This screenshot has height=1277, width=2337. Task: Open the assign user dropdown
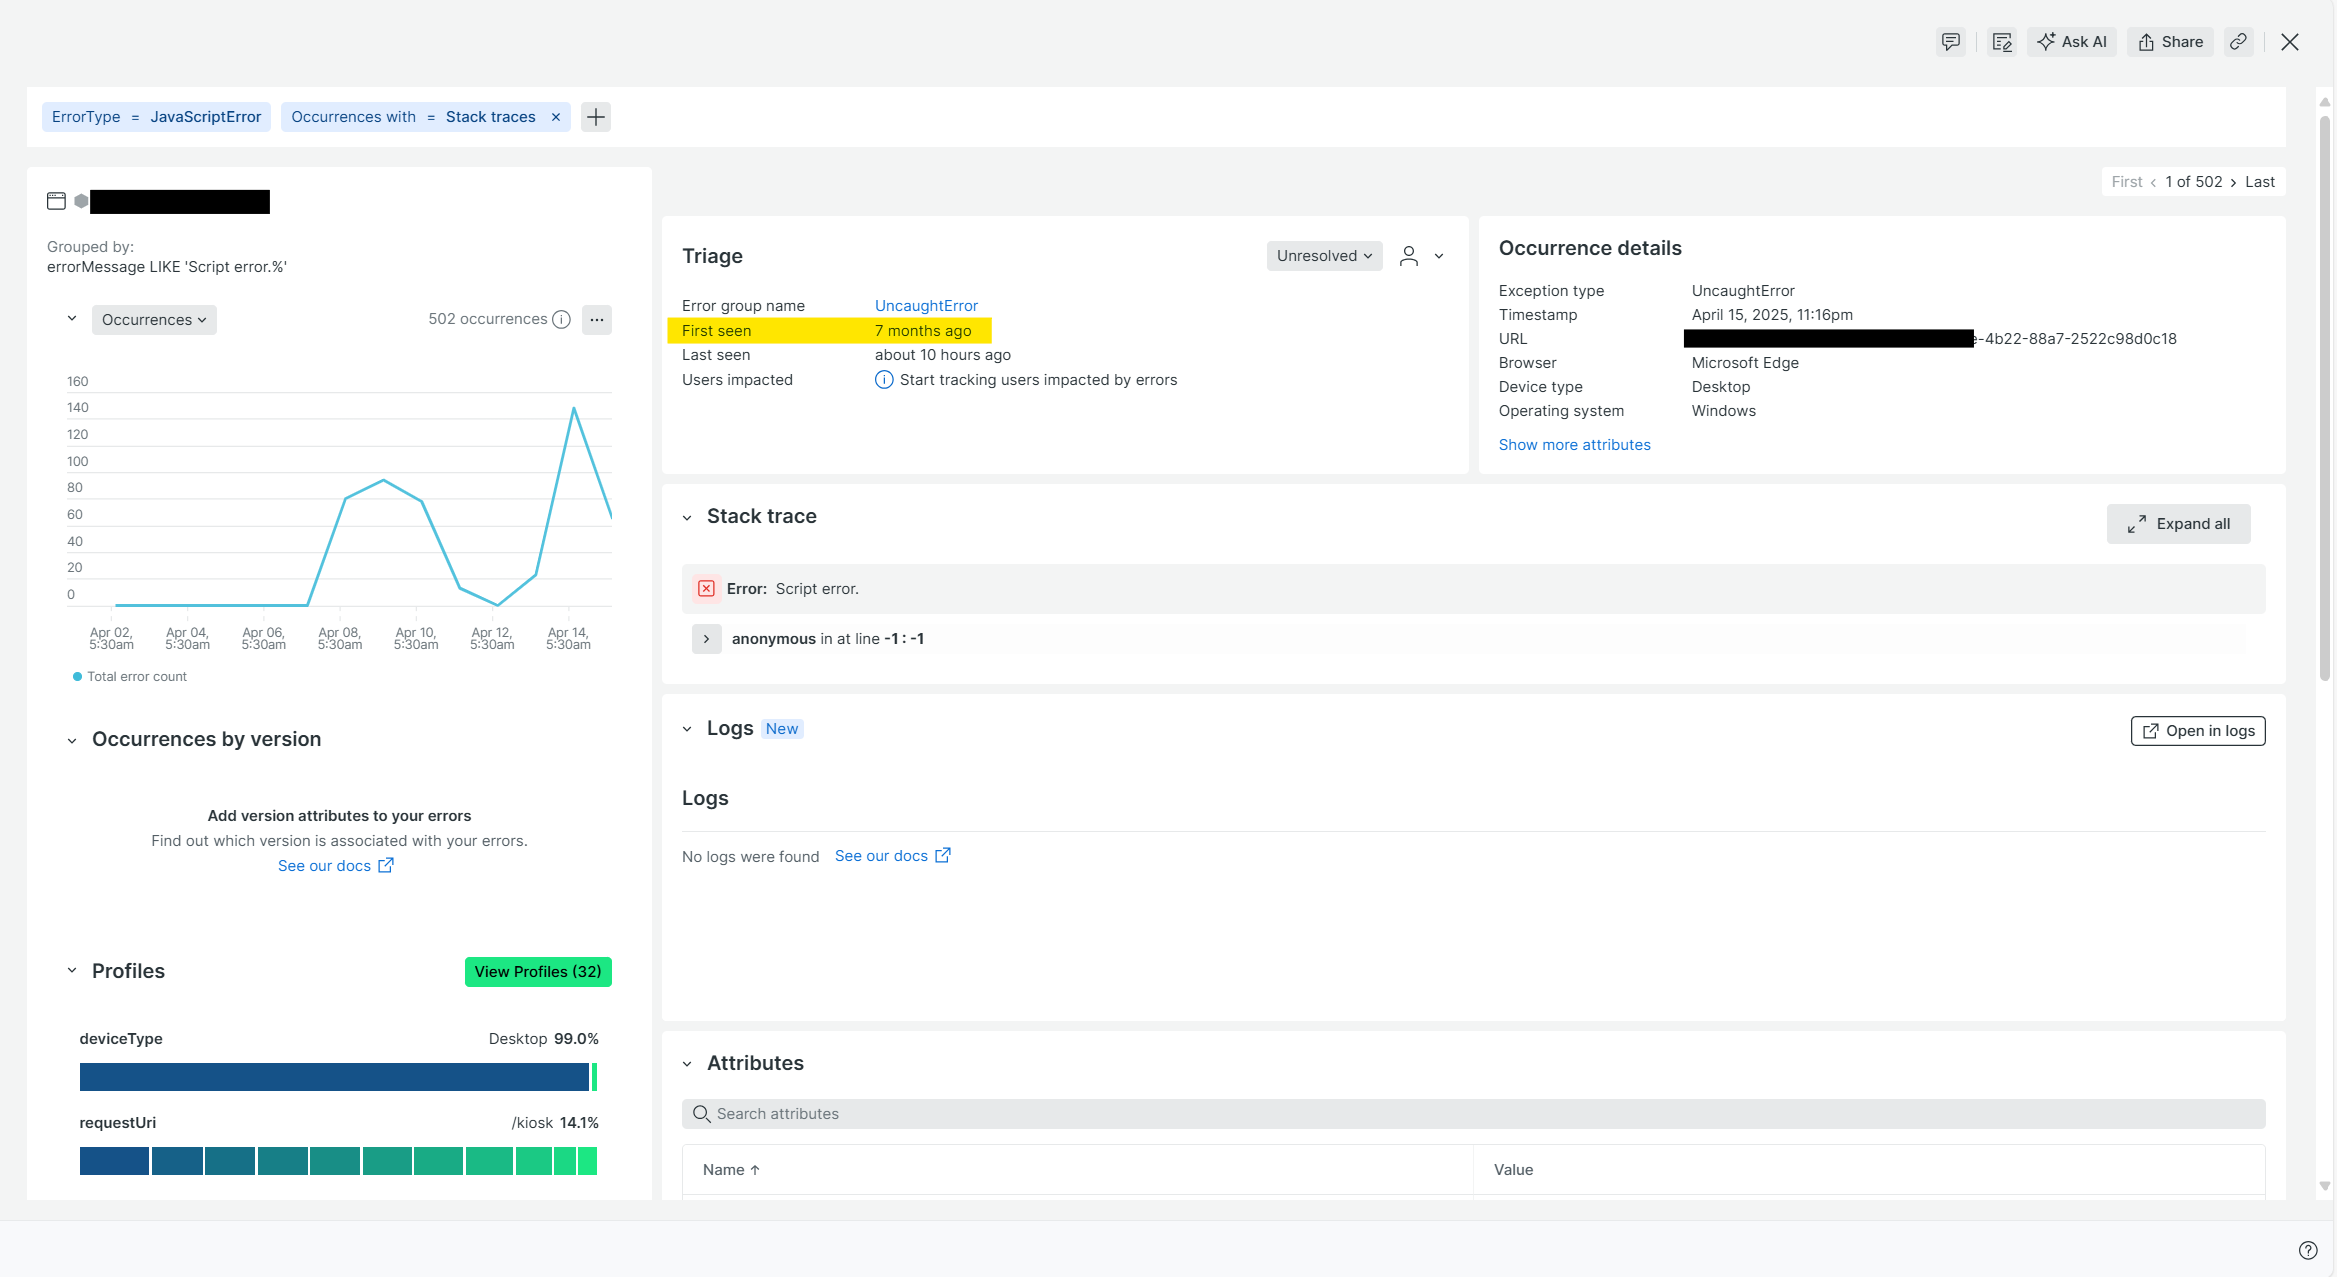coord(1421,256)
